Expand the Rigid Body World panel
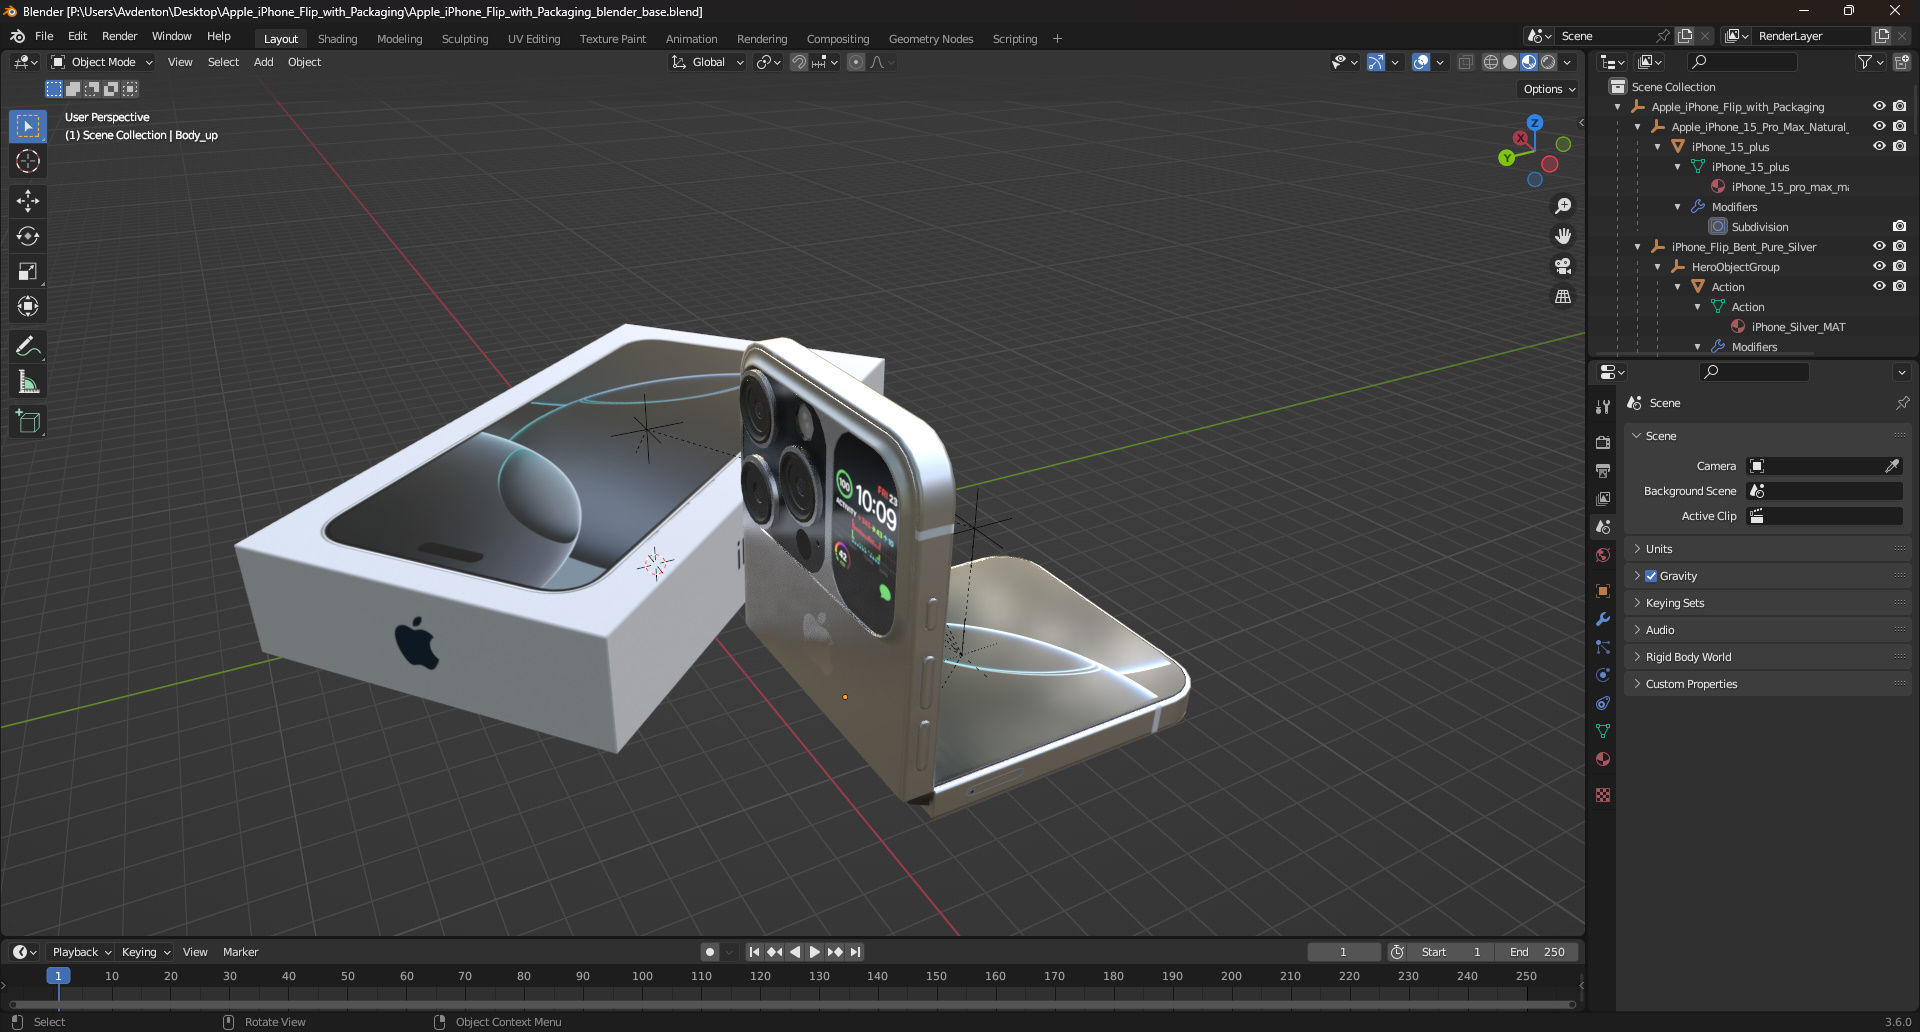The width and height of the screenshot is (1920, 1032). click(1767, 657)
